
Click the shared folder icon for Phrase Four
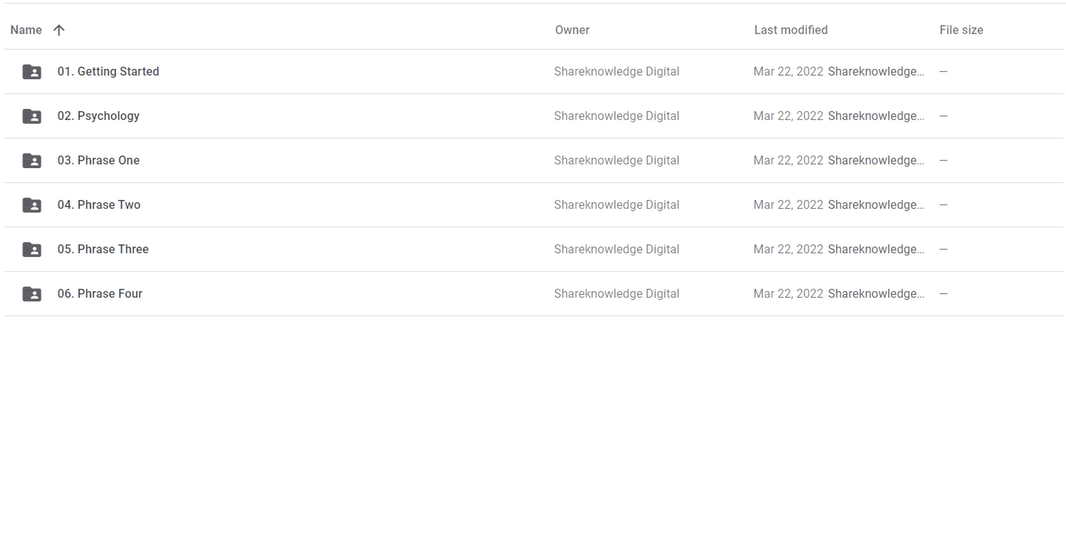[32, 294]
